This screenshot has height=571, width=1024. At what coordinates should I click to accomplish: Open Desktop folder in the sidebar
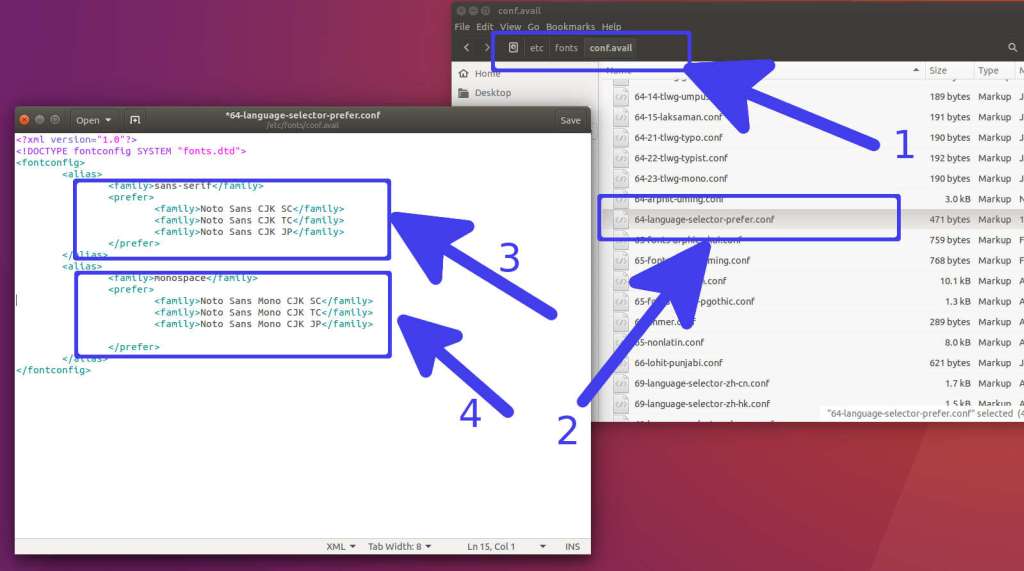[492, 93]
